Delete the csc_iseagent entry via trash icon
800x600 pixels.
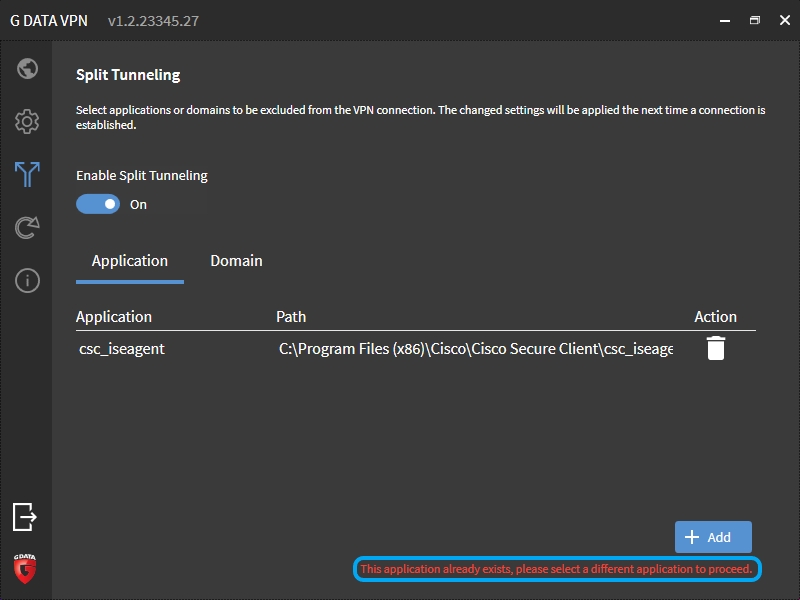point(715,348)
